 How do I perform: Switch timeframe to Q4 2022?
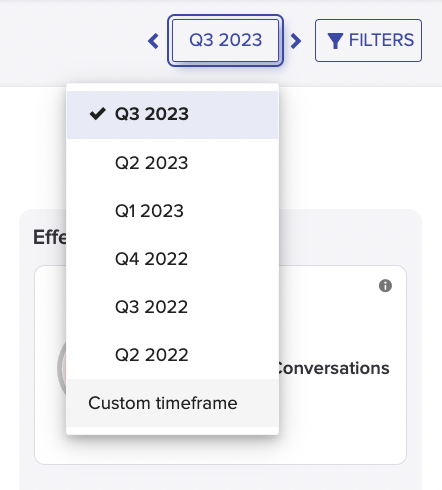(x=172, y=259)
